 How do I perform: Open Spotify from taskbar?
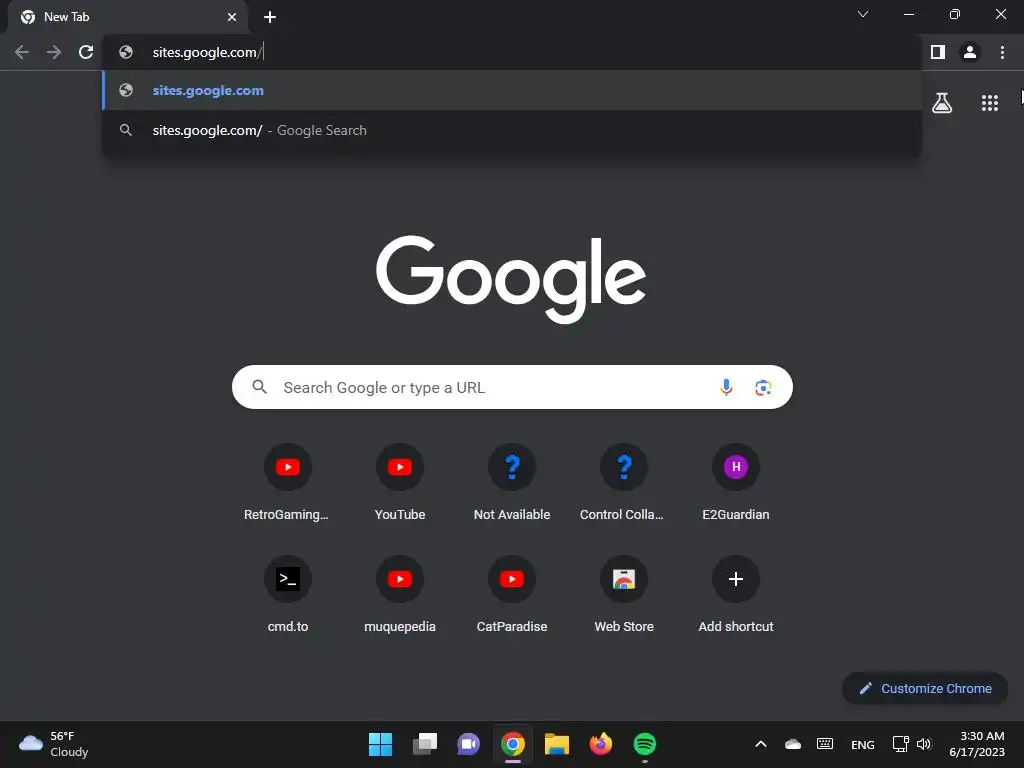coord(645,744)
